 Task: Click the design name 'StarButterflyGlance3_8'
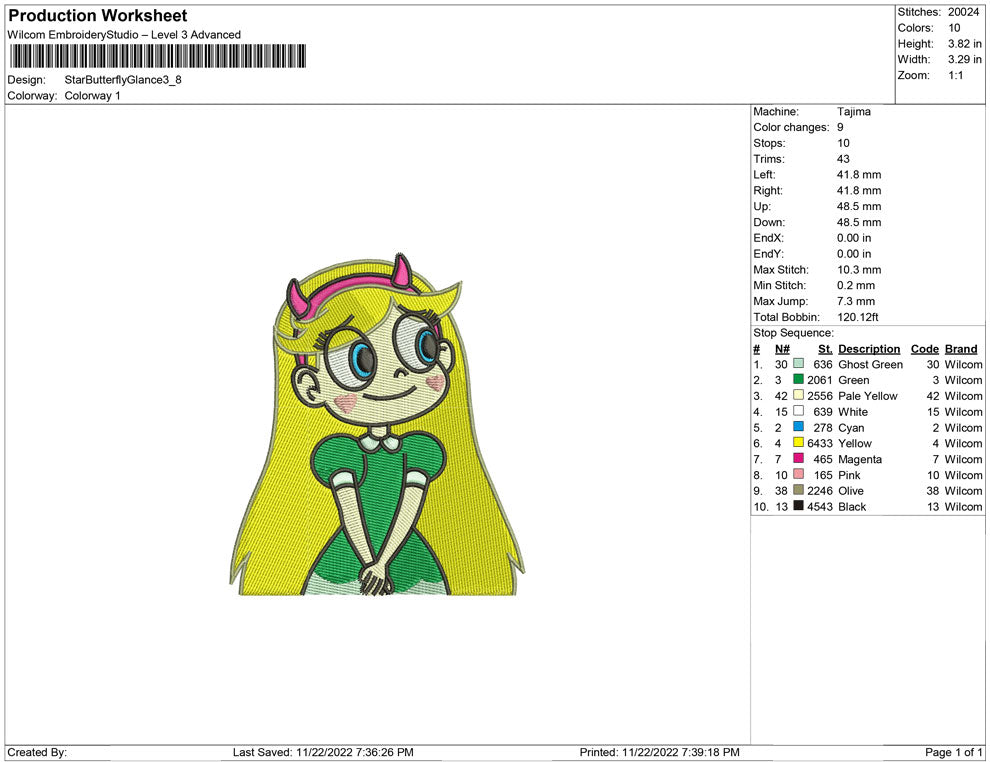123,80
